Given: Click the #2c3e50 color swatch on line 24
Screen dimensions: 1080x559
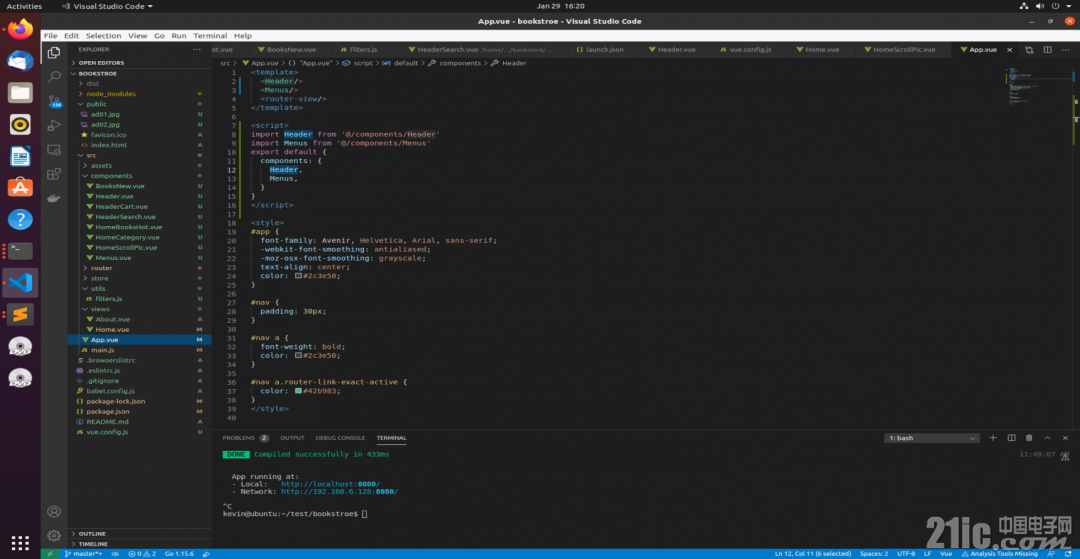Looking at the screenshot, I should point(298,275).
